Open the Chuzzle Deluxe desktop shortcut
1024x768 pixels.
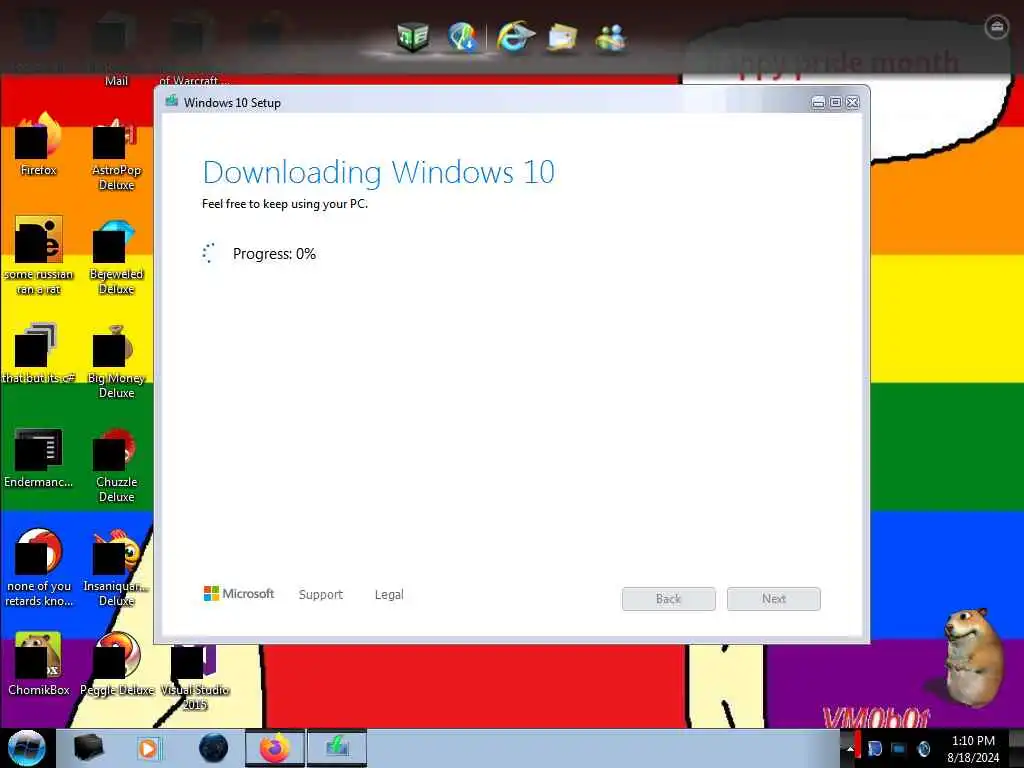pos(116,464)
